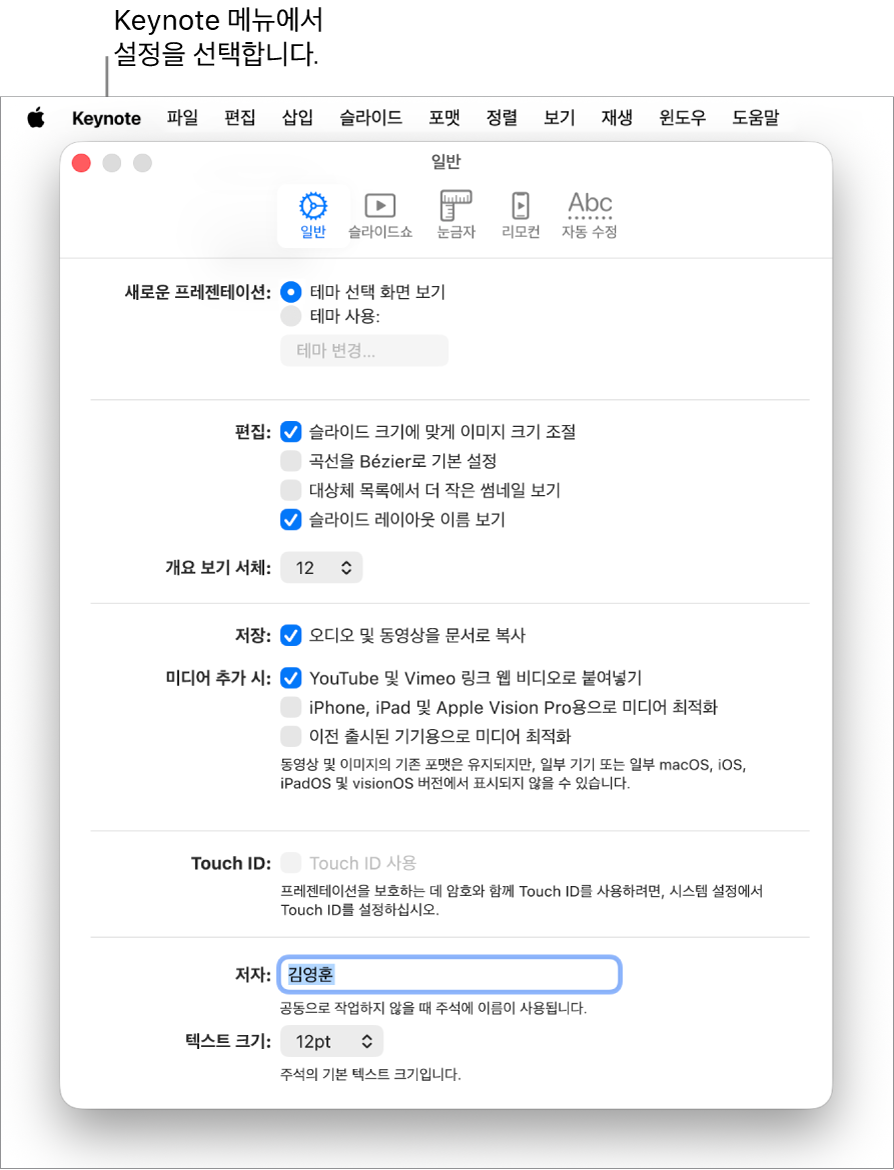Toggle 슬라이드 레이아웃 이름 보기 checkbox
The height and width of the screenshot is (1170, 894).
coord(291,519)
